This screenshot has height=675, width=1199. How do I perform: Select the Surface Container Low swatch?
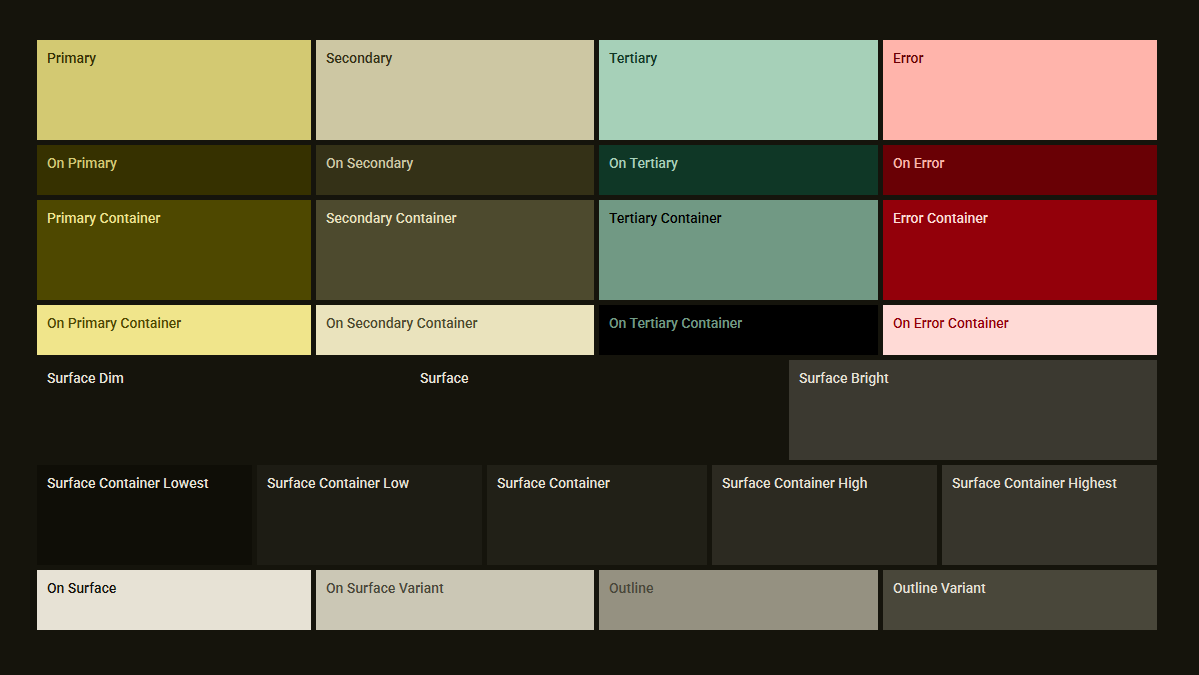pos(369,514)
